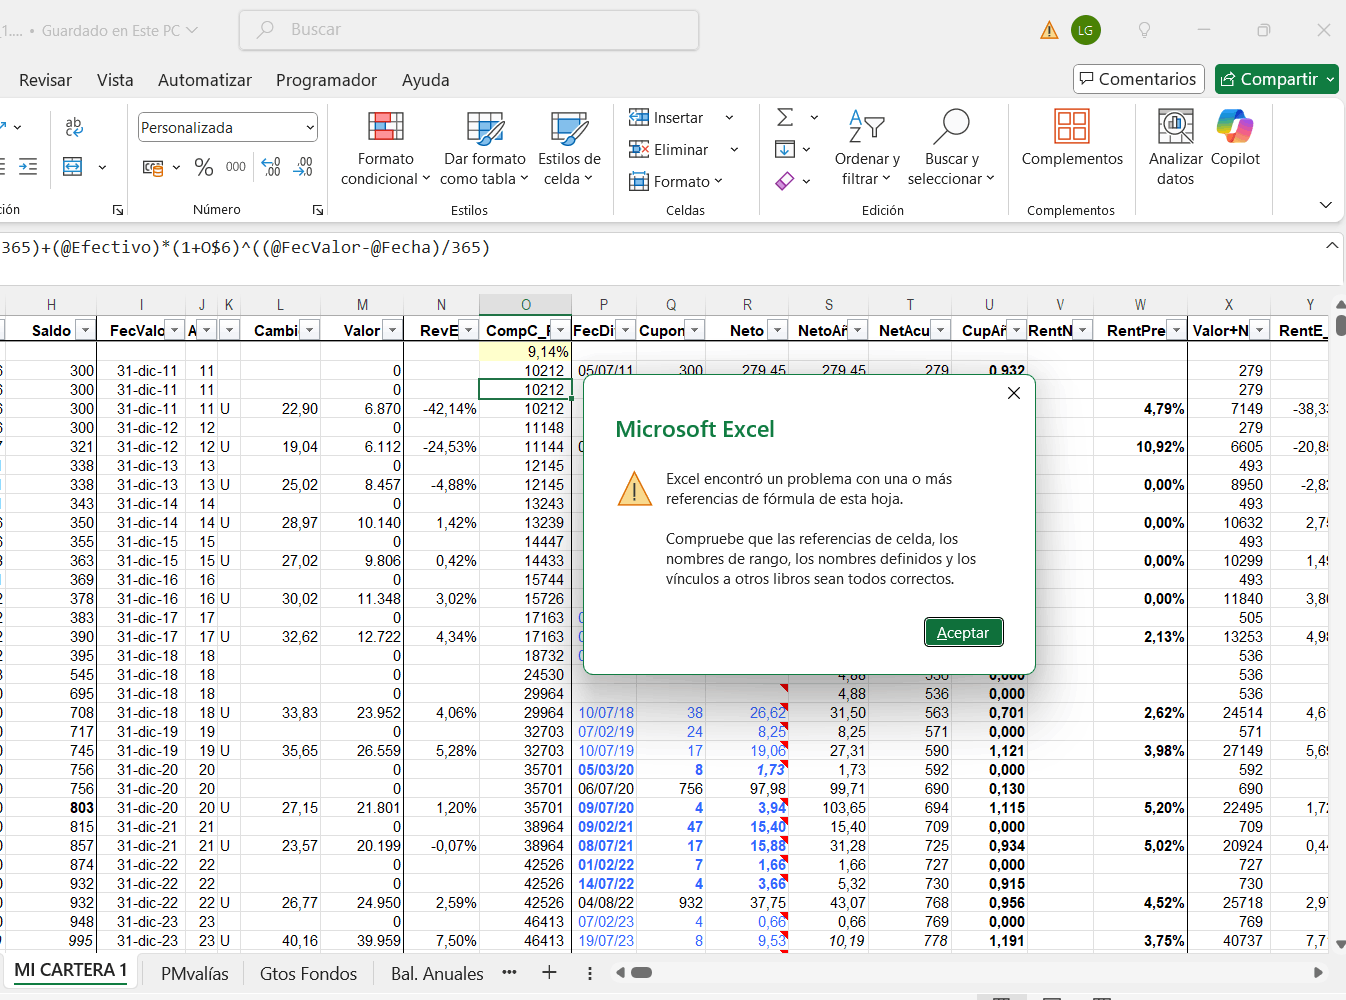Screen dimensions: 1346x1000
Task: Open the Saldo column filter dropdown
Action: click(x=85, y=331)
